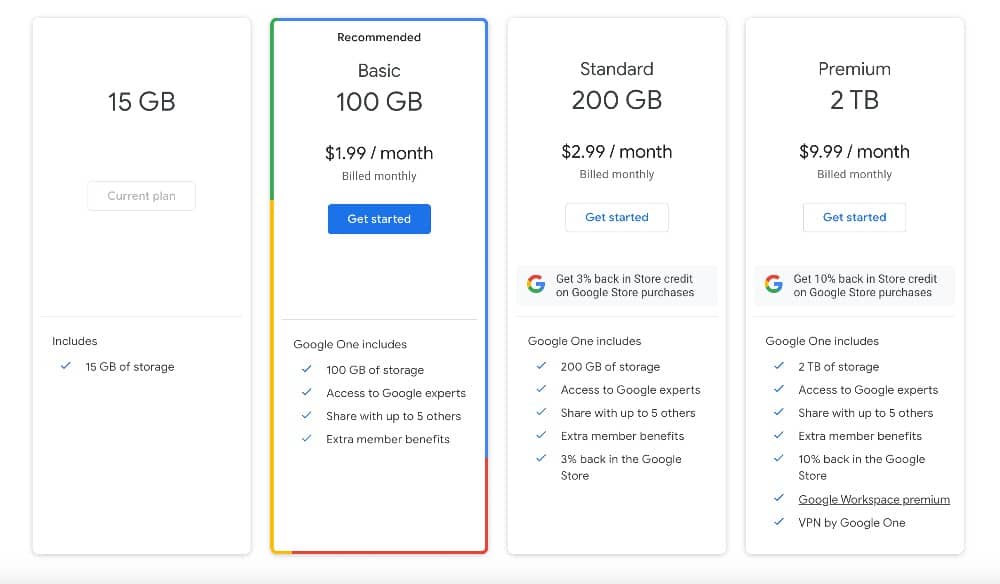The image size is (1000, 584).
Task: Click Get started for the Standard plan
Action: 617,217
